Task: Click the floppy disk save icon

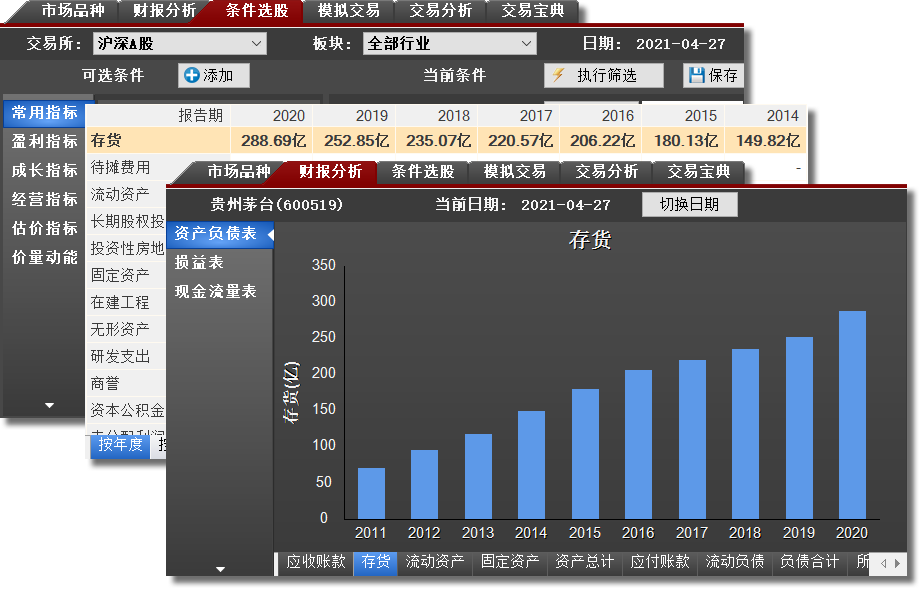Action: (696, 75)
